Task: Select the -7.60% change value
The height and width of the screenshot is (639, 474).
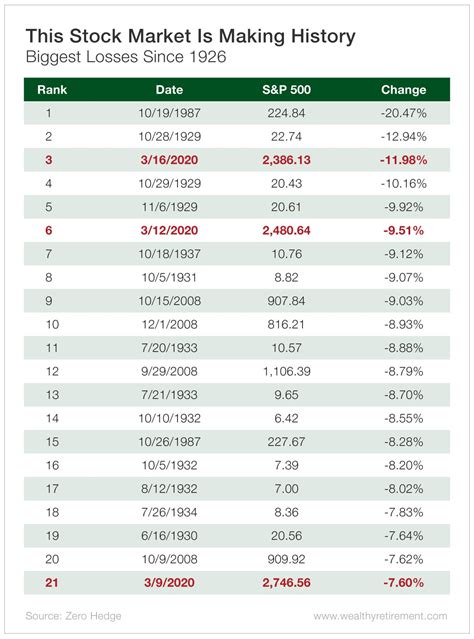Action: point(403,582)
